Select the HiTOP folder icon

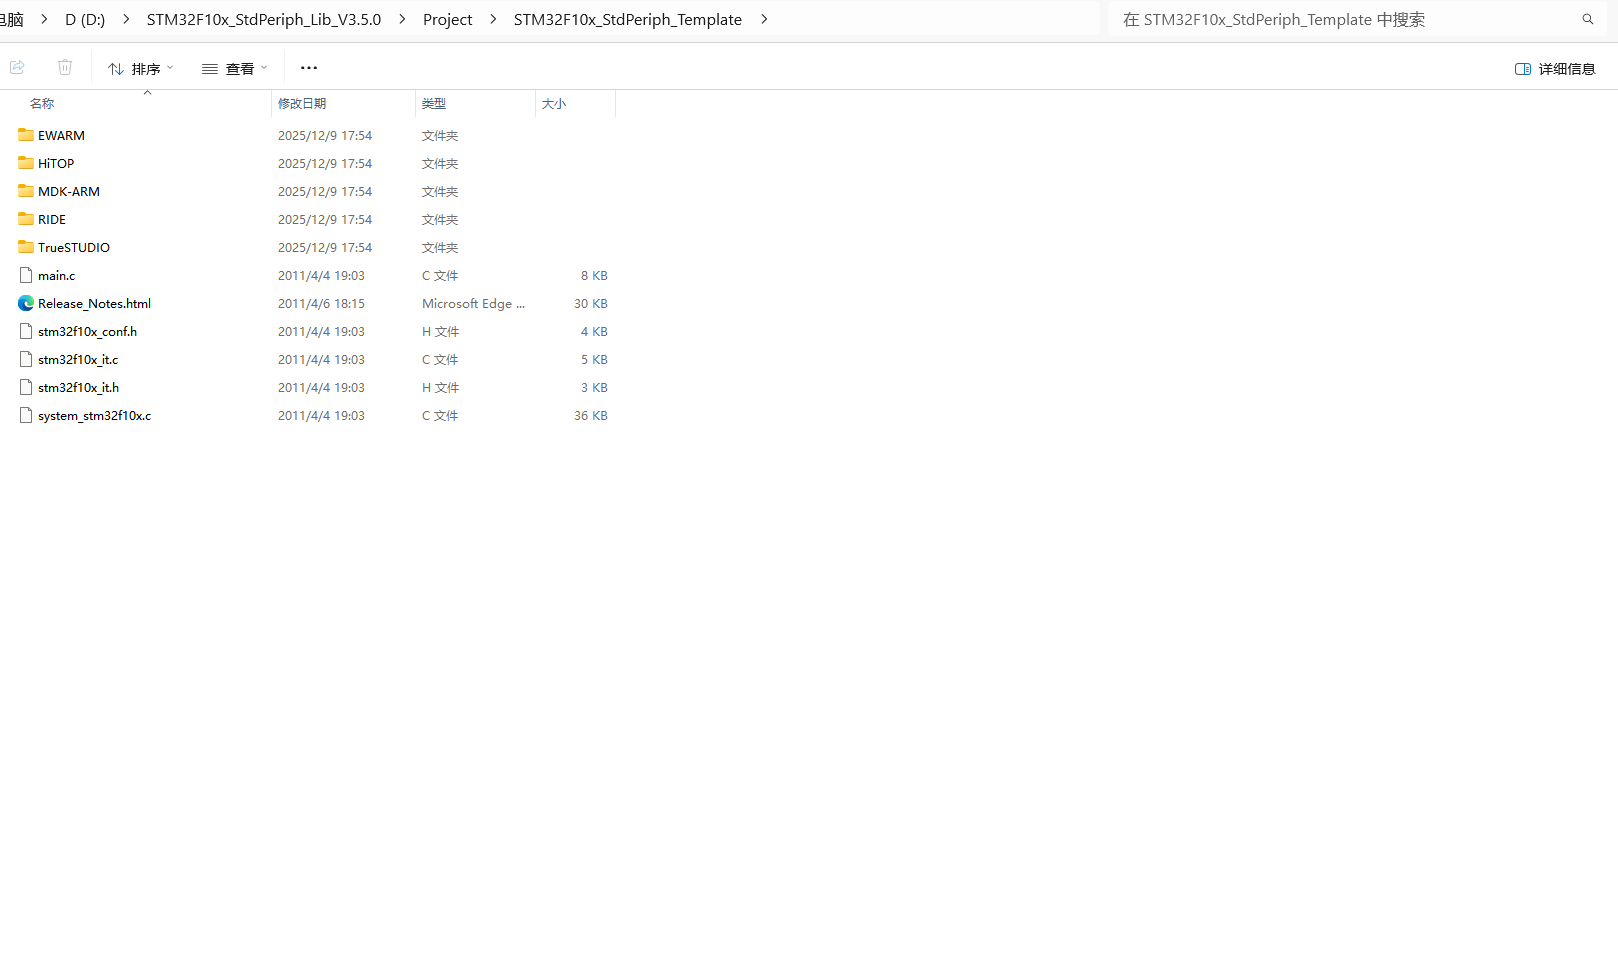tap(26, 163)
